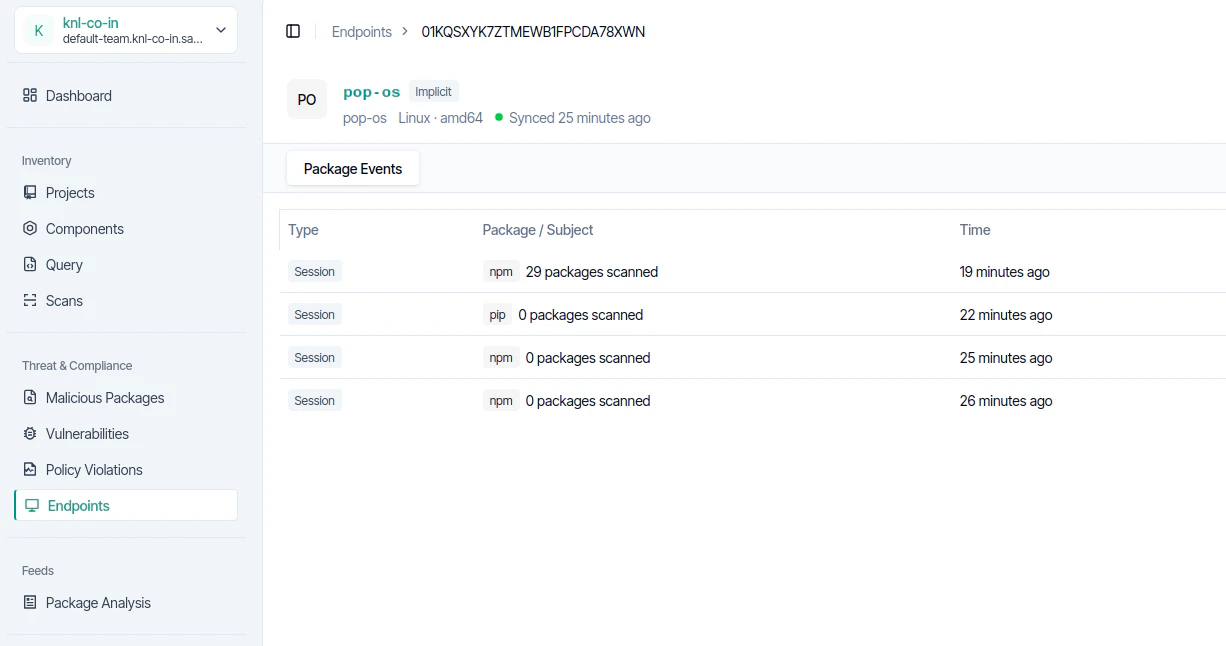
Task: Click the Inventory section heading
Action: [x=47, y=161]
